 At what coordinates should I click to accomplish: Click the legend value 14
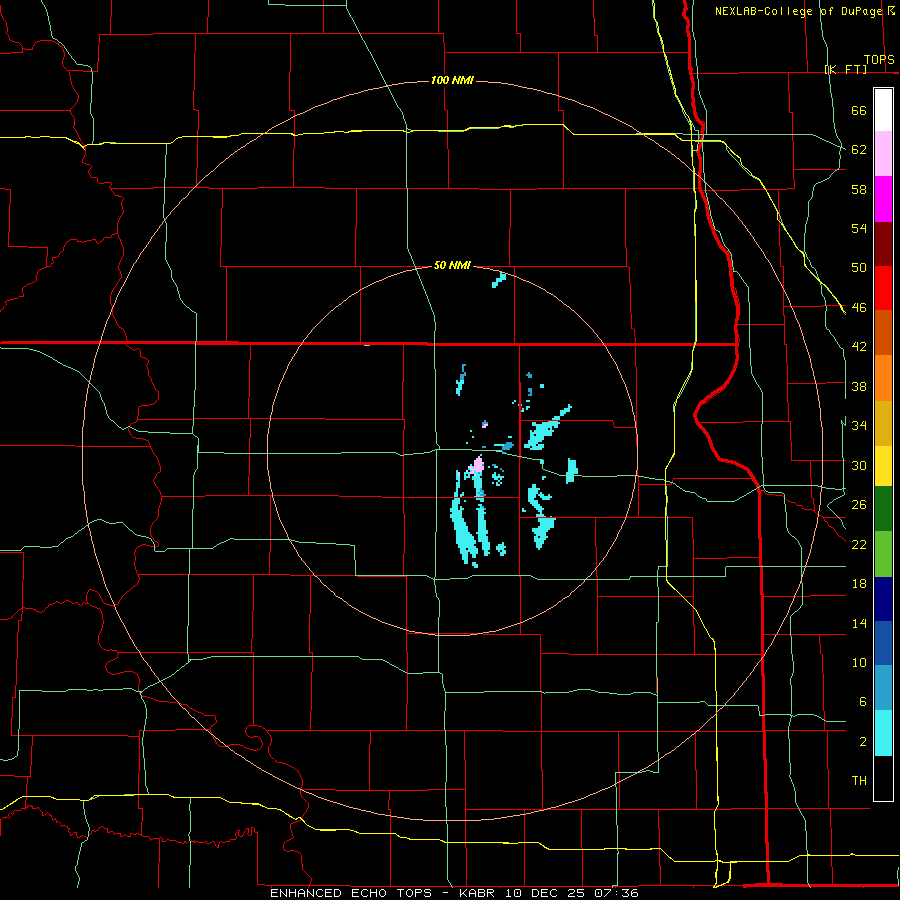coord(859,623)
